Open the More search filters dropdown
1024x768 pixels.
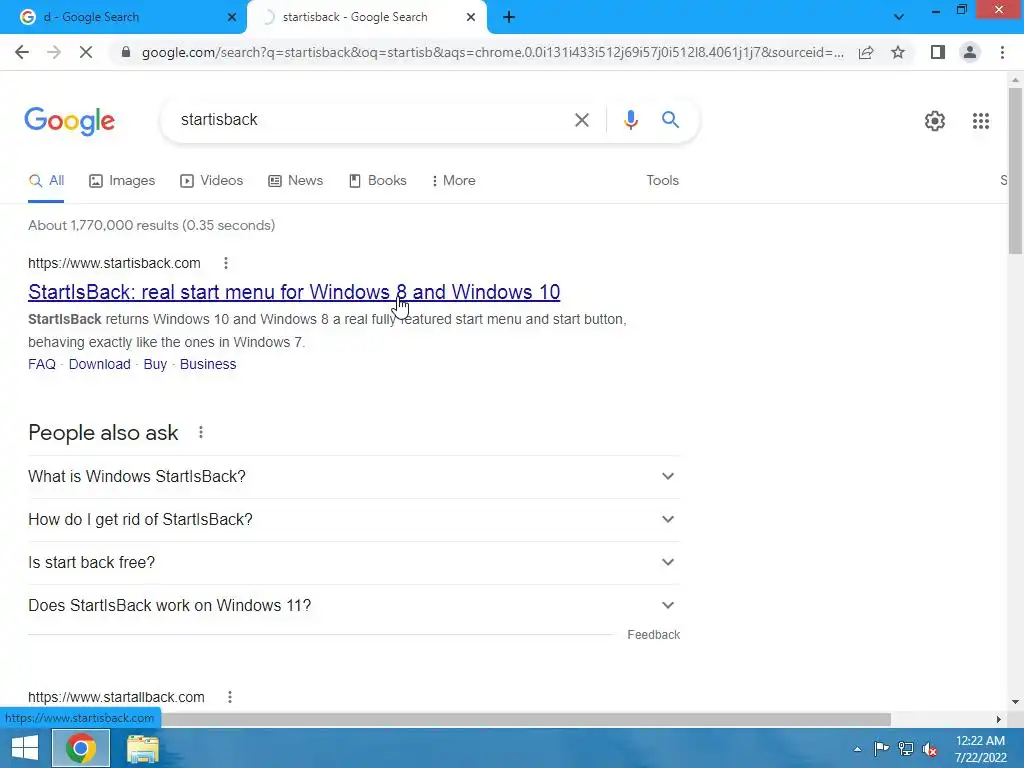[x=453, y=180]
